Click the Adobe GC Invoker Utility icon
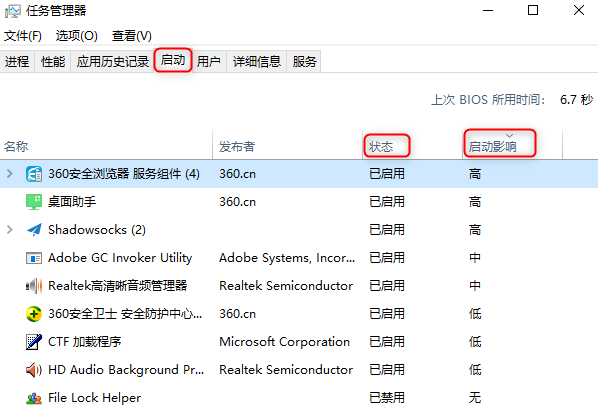Viewport: 598px width, 418px height. pos(34,258)
